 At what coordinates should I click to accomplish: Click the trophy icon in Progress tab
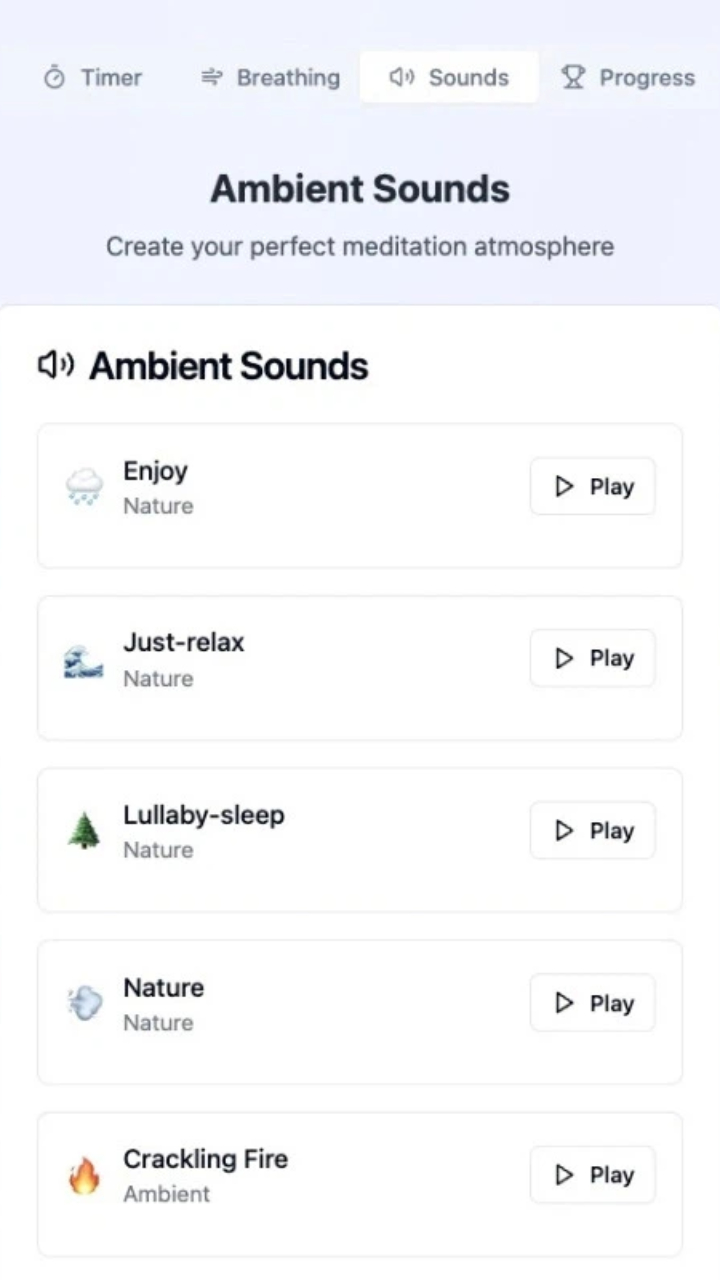click(x=573, y=78)
